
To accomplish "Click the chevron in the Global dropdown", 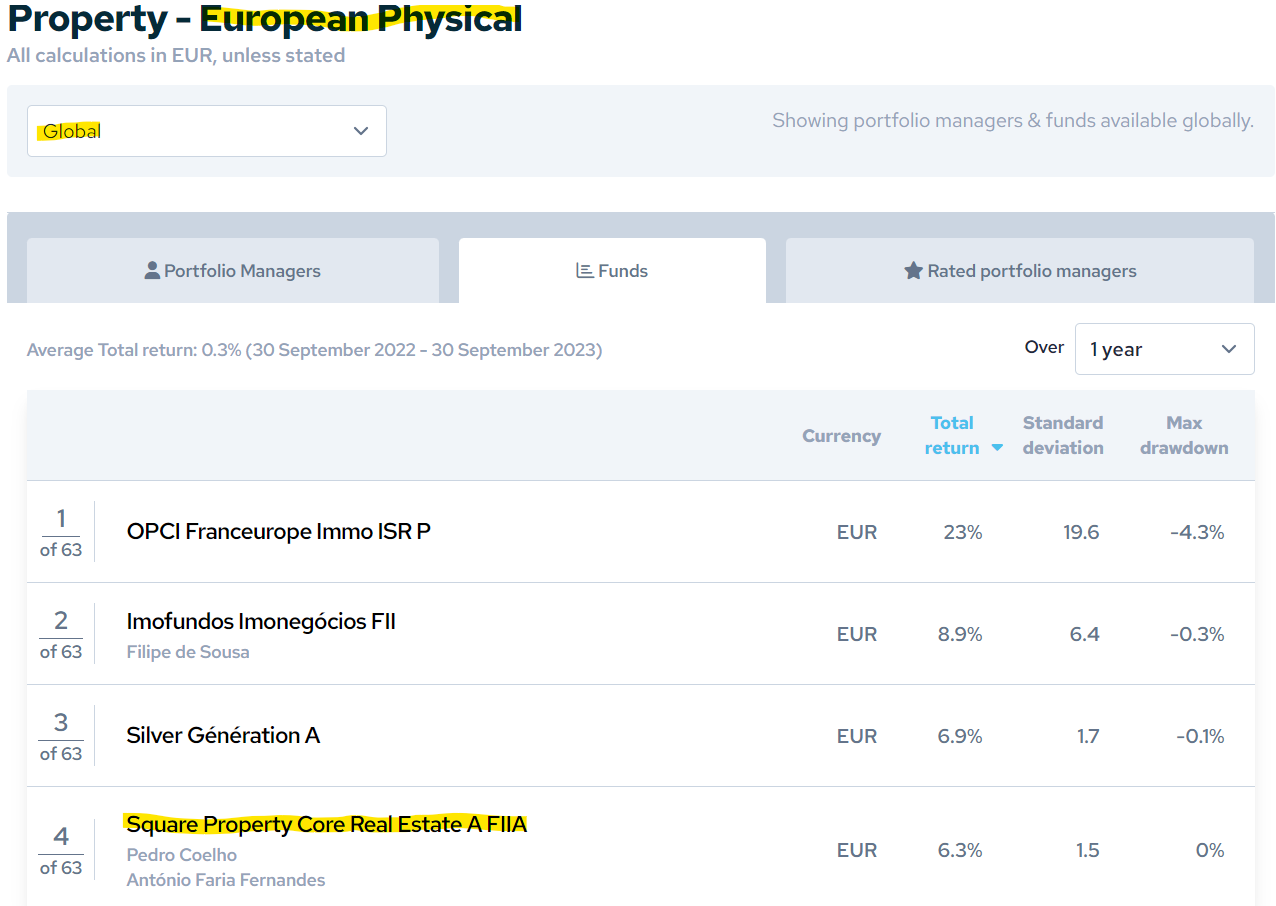I will point(361,131).
